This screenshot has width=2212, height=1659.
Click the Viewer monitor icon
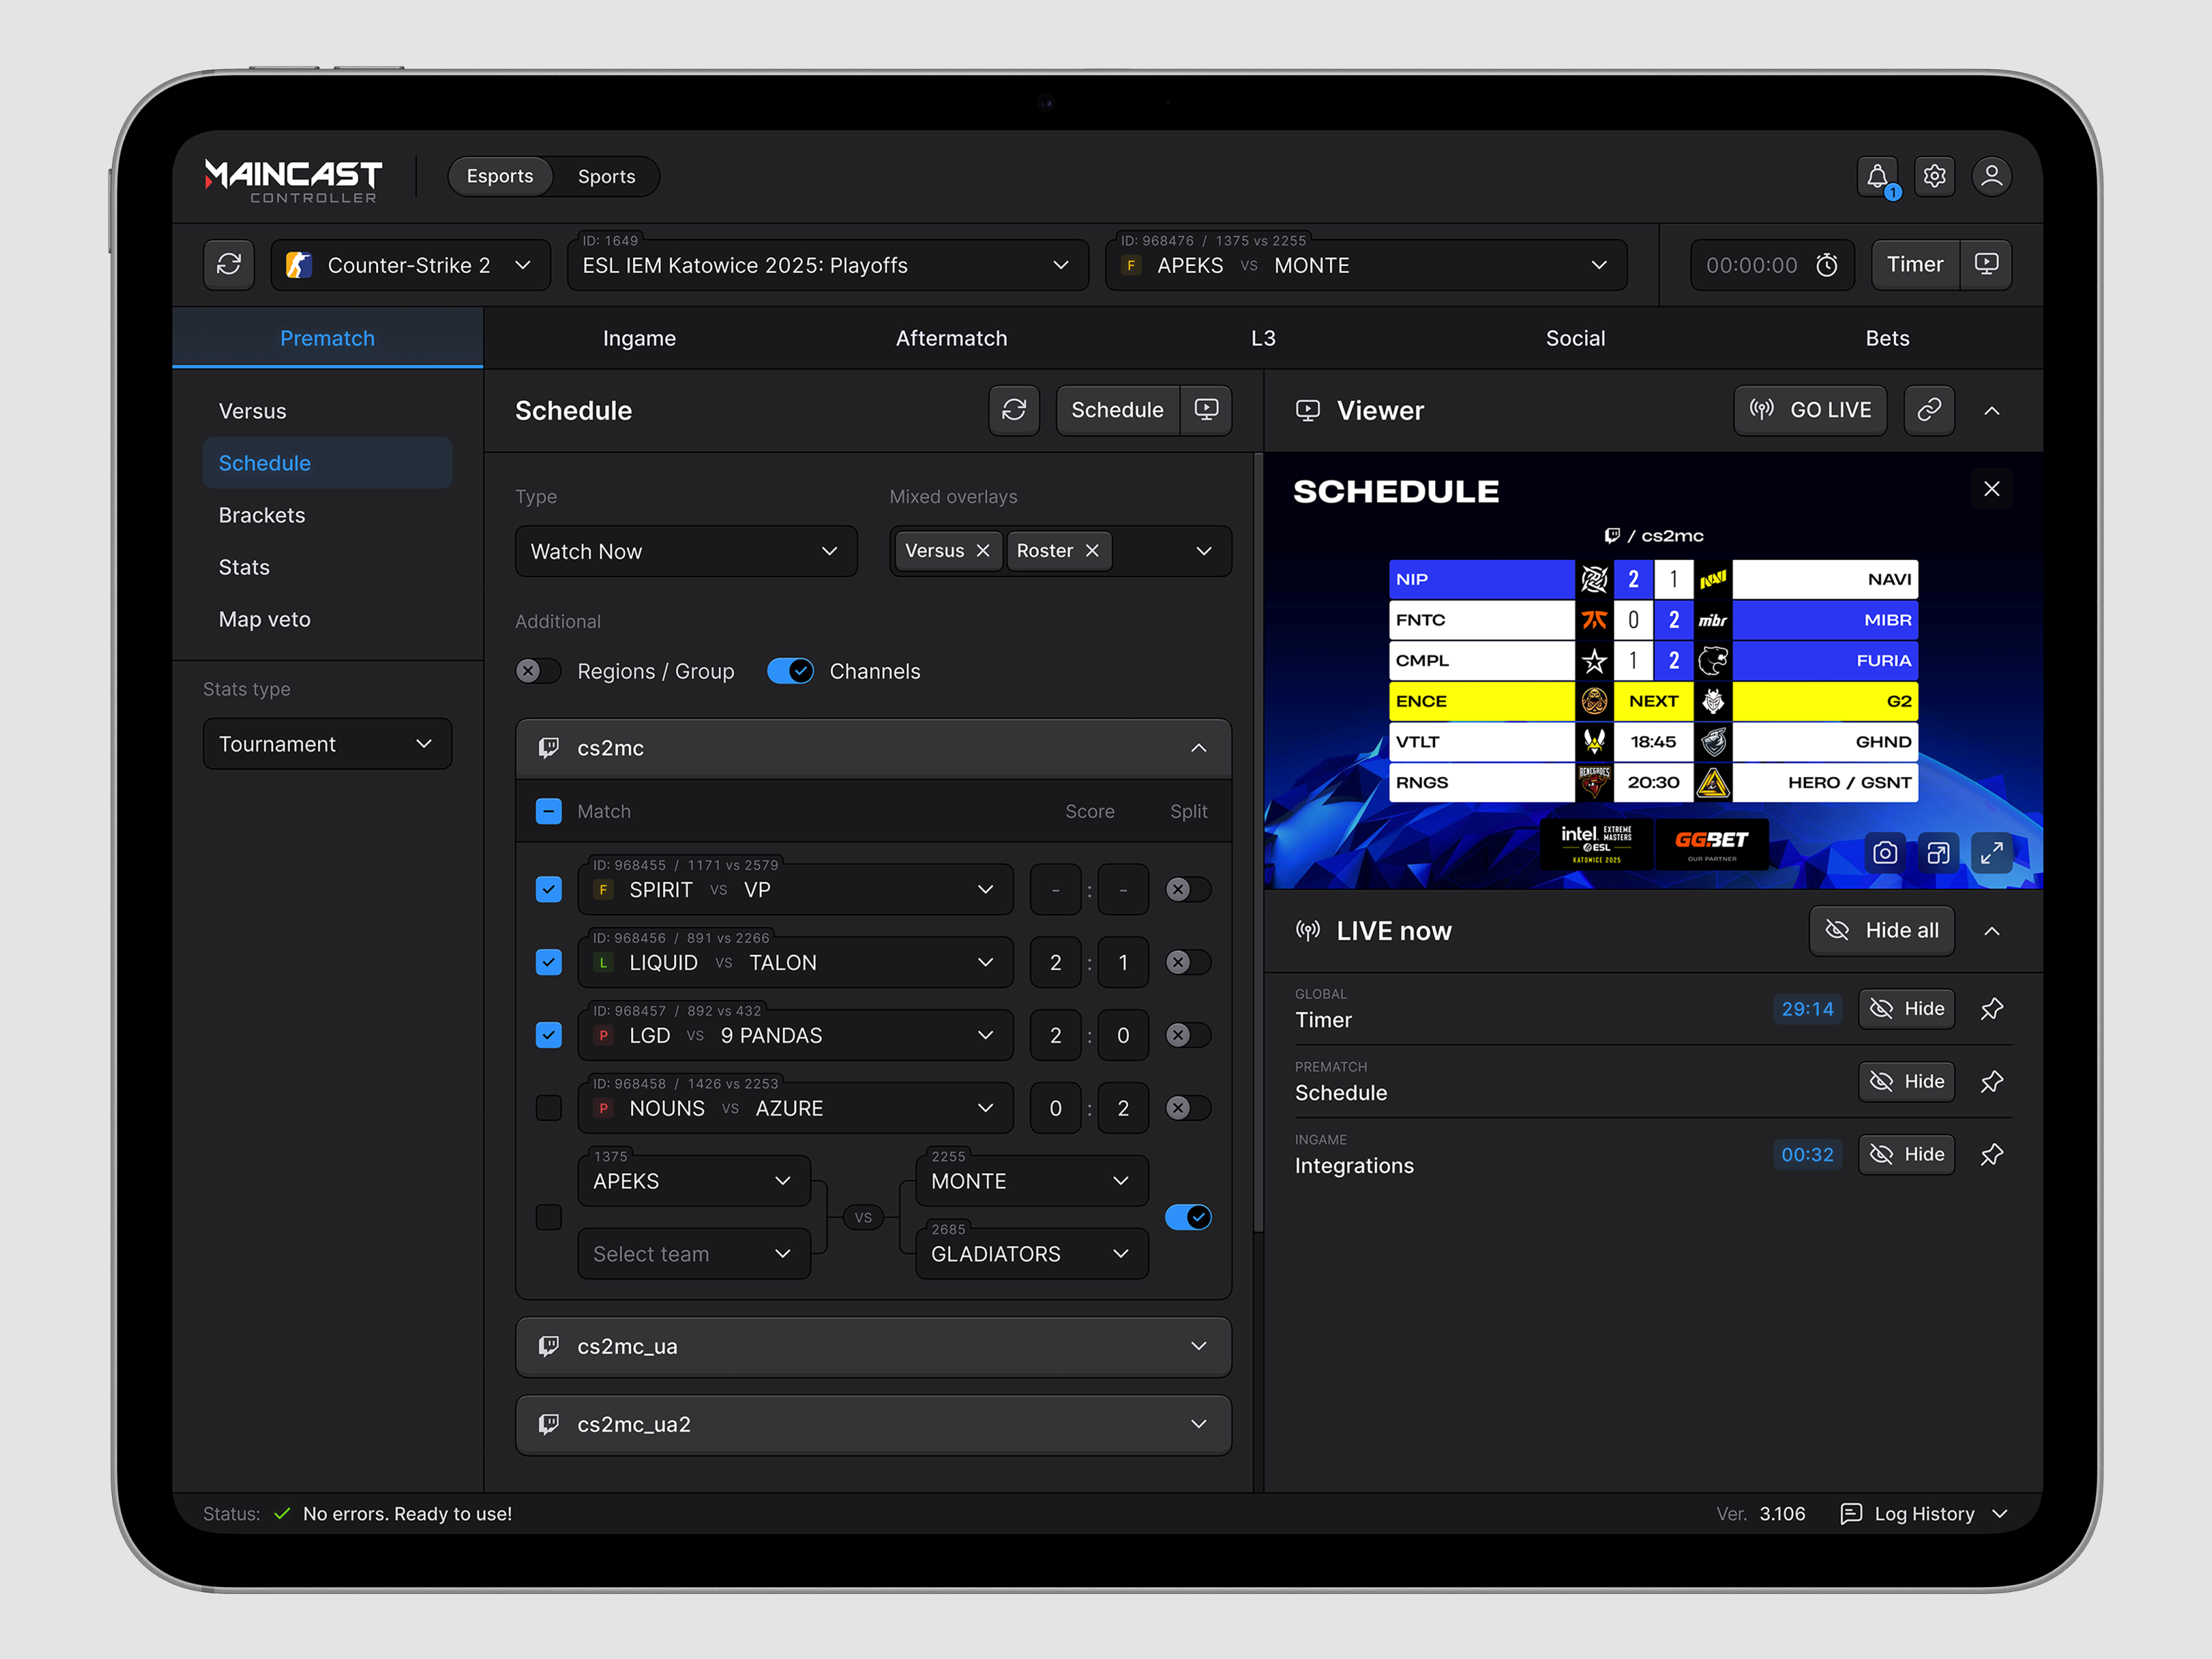(x=1307, y=410)
